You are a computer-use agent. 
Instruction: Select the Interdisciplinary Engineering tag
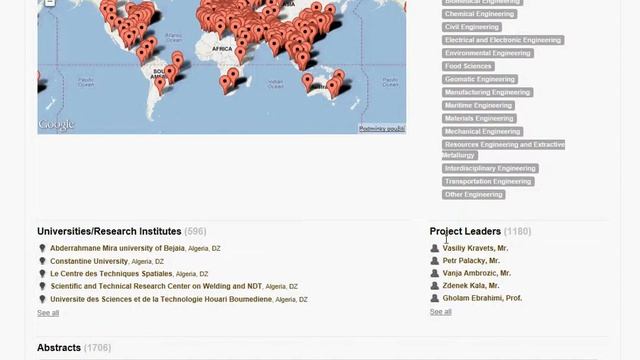490,168
